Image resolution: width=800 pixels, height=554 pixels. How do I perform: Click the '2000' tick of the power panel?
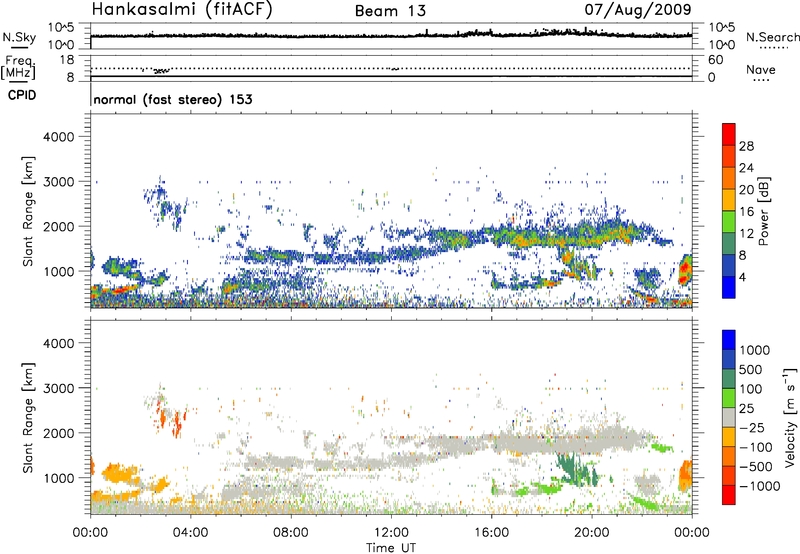[59, 226]
